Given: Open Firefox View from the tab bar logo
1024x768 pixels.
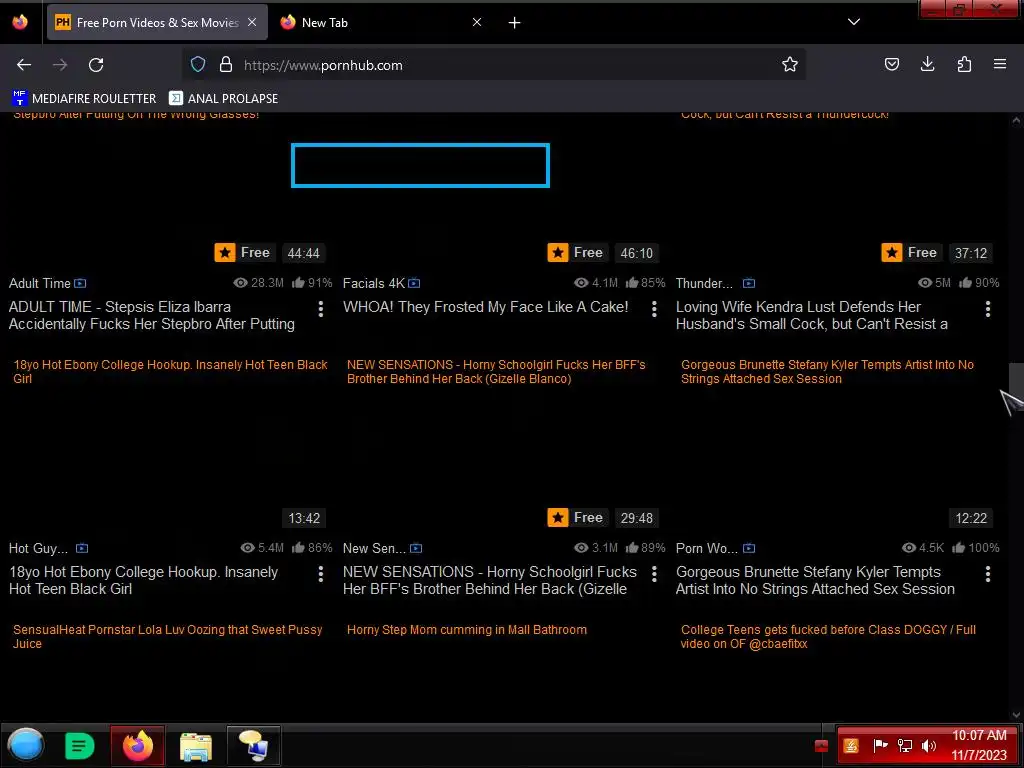Looking at the screenshot, I should pyautogui.click(x=20, y=22).
